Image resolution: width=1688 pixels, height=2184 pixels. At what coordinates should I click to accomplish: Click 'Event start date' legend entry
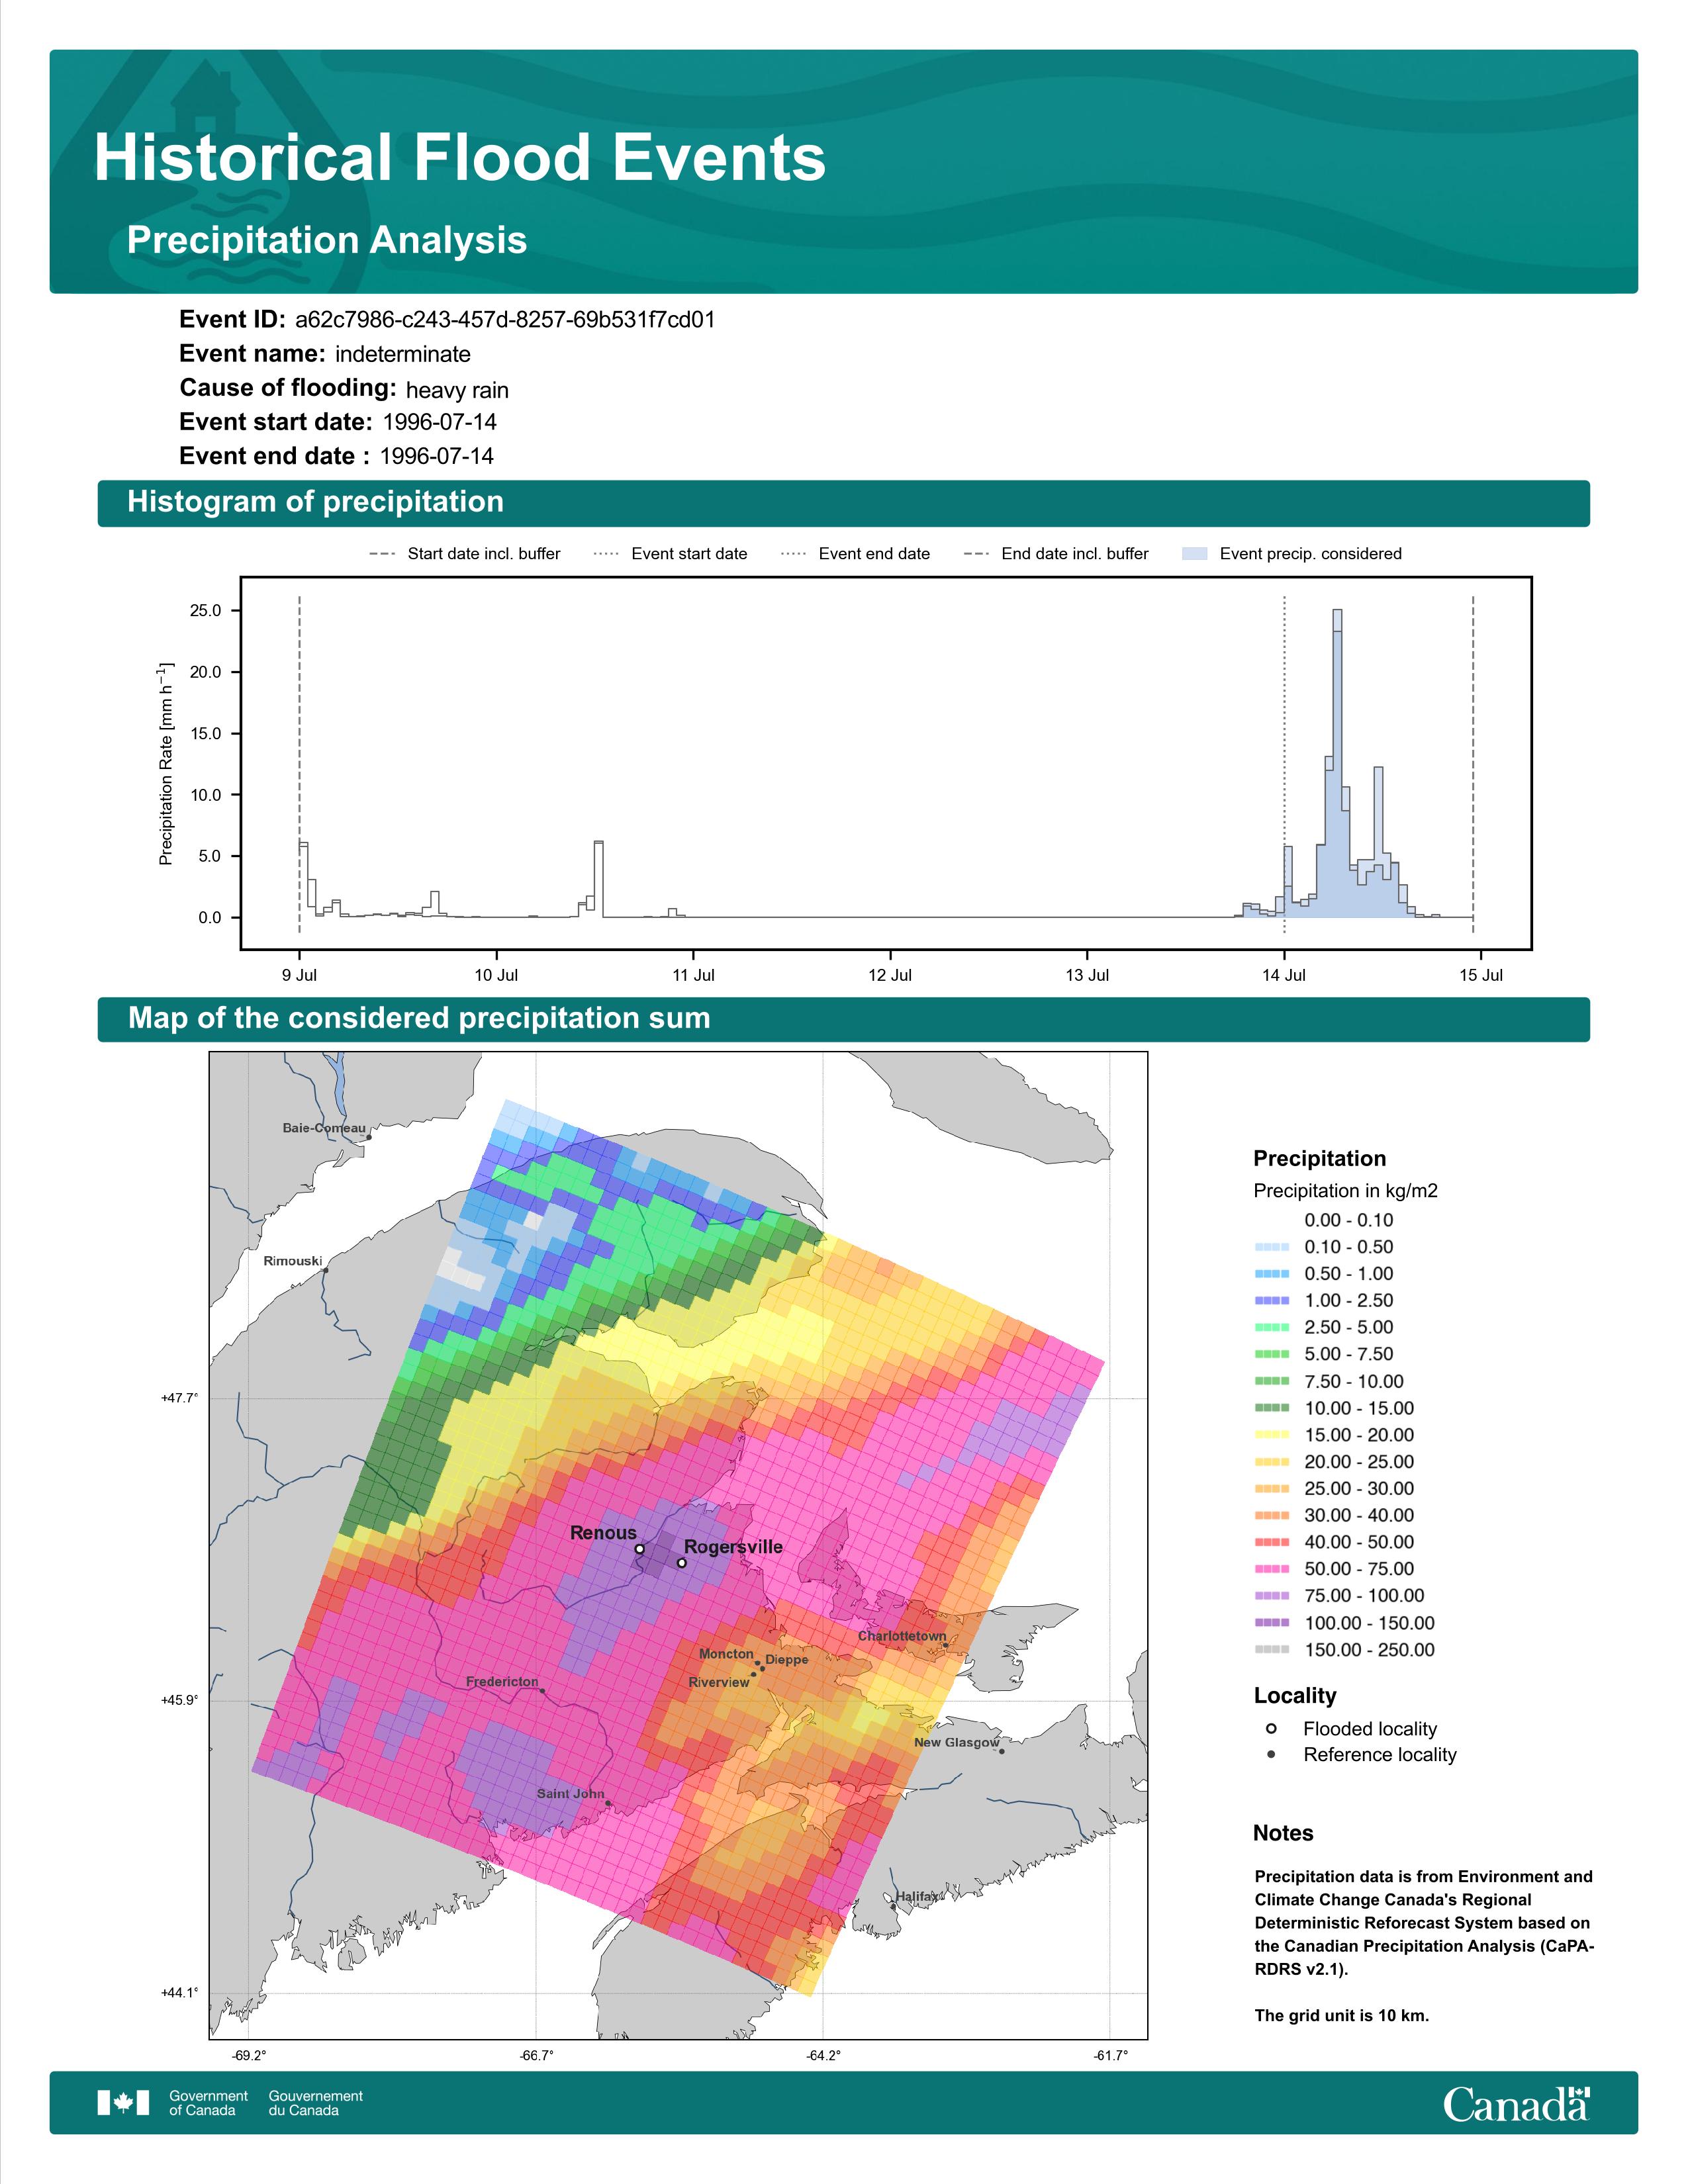671,554
